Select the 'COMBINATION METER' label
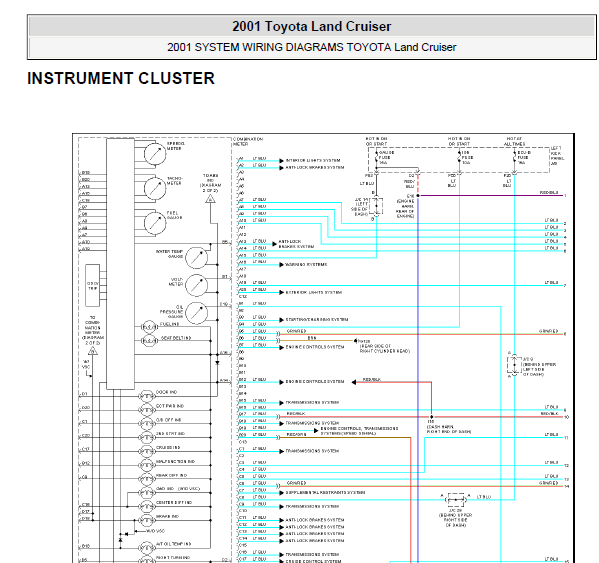 (248, 142)
